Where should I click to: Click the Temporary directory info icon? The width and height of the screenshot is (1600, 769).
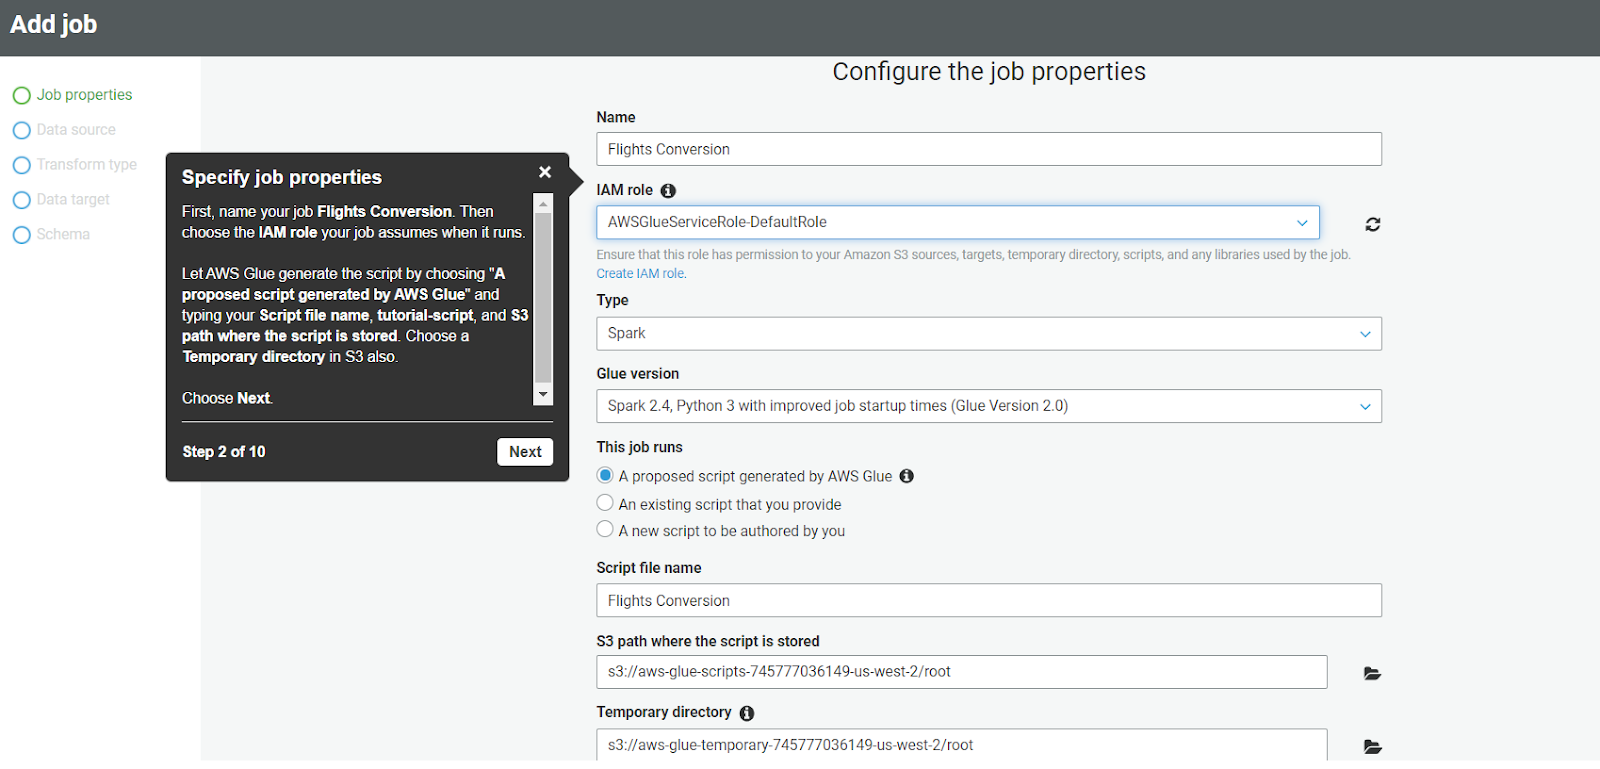(747, 713)
